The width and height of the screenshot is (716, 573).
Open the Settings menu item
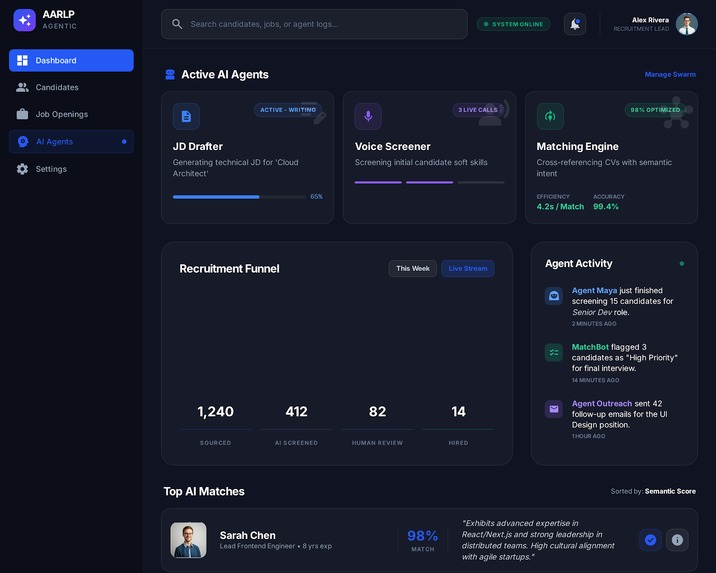click(71, 169)
